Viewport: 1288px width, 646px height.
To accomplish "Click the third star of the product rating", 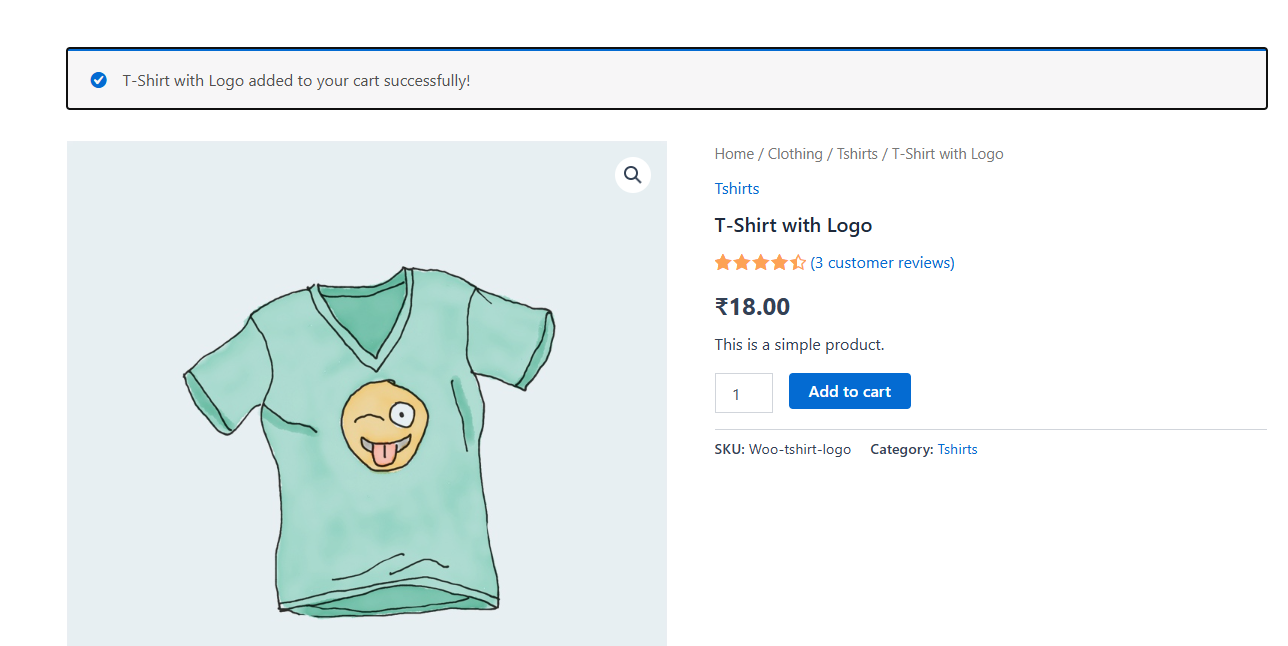I will tap(760, 262).
